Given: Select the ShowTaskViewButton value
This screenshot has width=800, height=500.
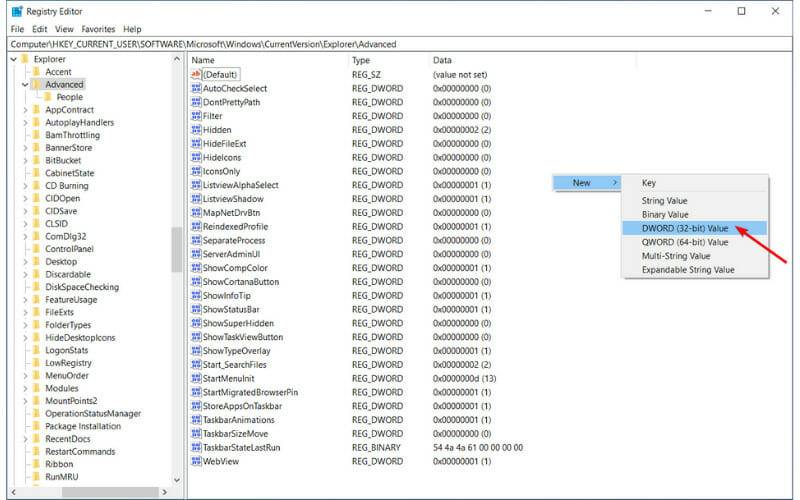Looking at the screenshot, I should tap(243, 337).
